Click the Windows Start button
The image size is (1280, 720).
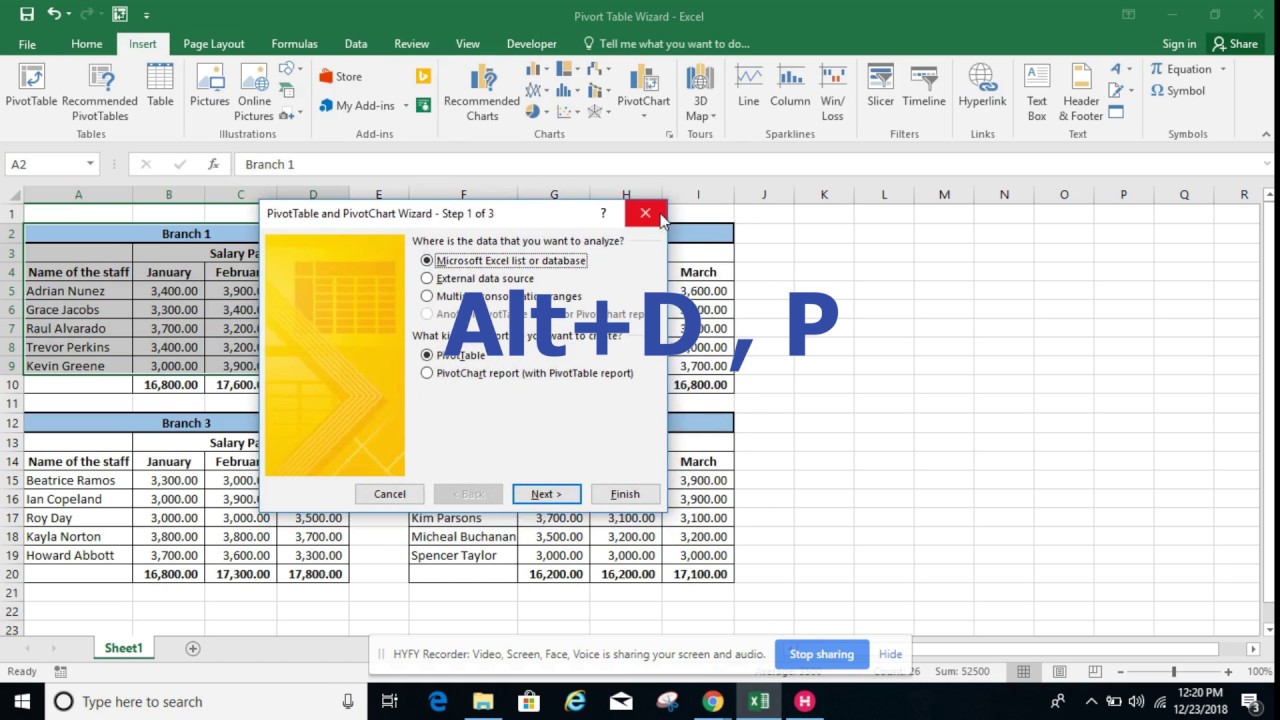click(22, 702)
